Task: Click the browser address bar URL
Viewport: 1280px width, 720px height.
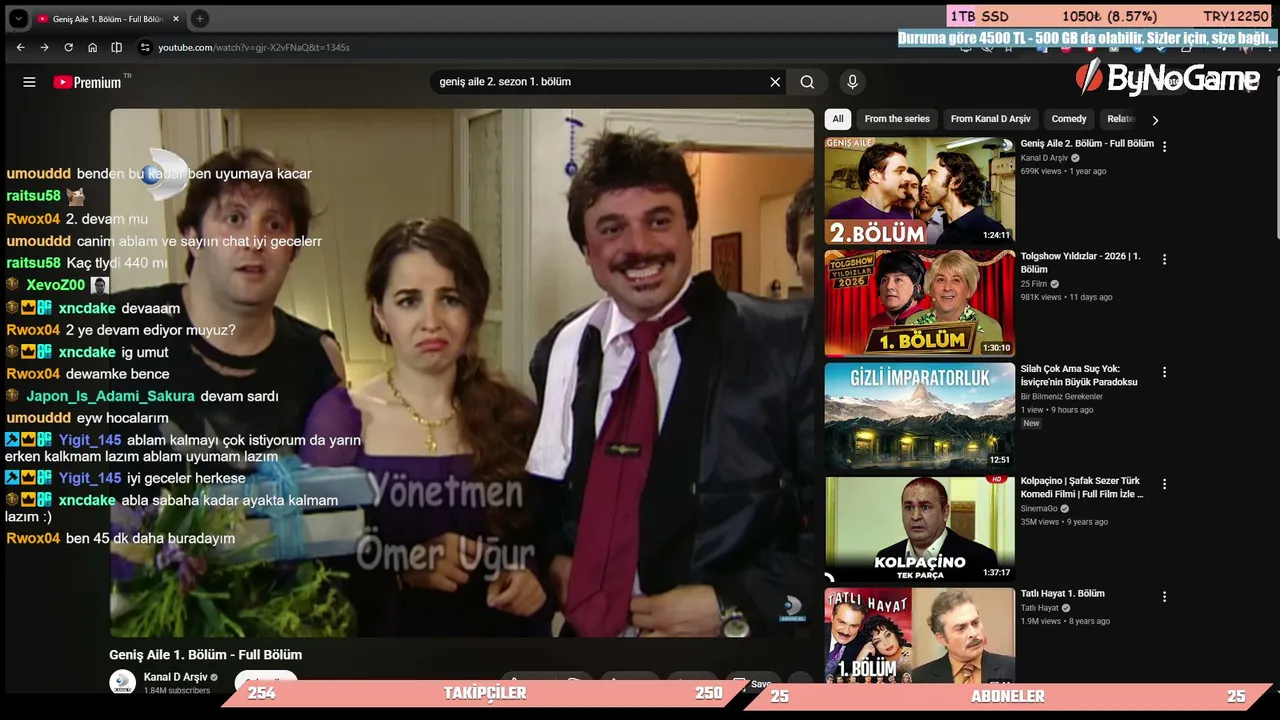Action: click(254, 47)
